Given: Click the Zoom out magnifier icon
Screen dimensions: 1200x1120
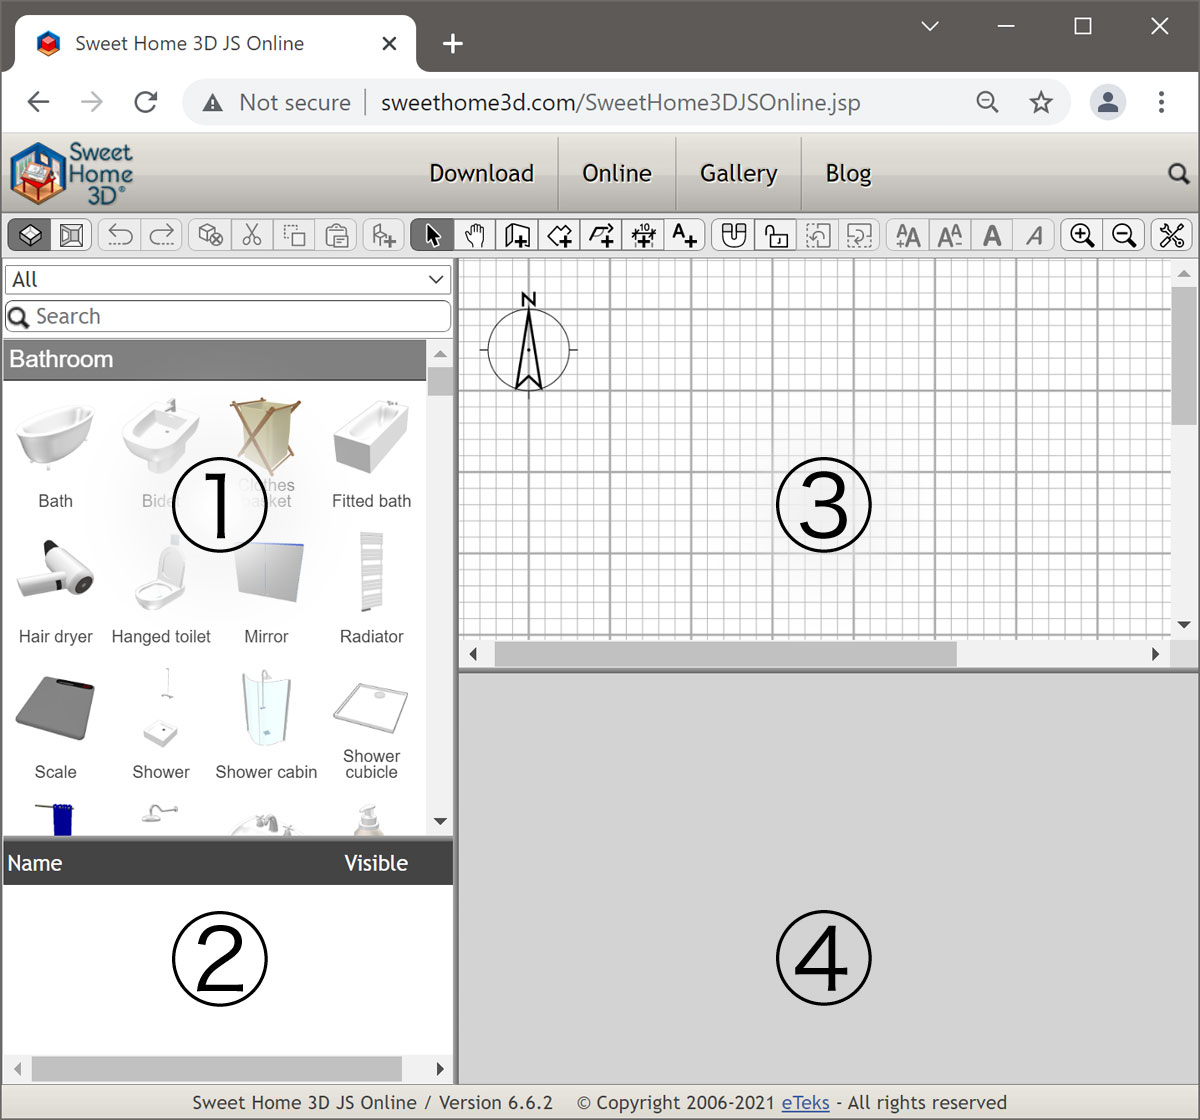Looking at the screenshot, I should click(x=1123, y=235).
